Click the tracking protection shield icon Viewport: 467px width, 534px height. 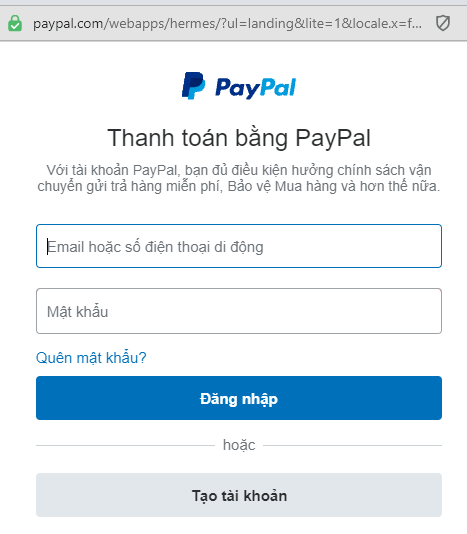click(443, 23)
